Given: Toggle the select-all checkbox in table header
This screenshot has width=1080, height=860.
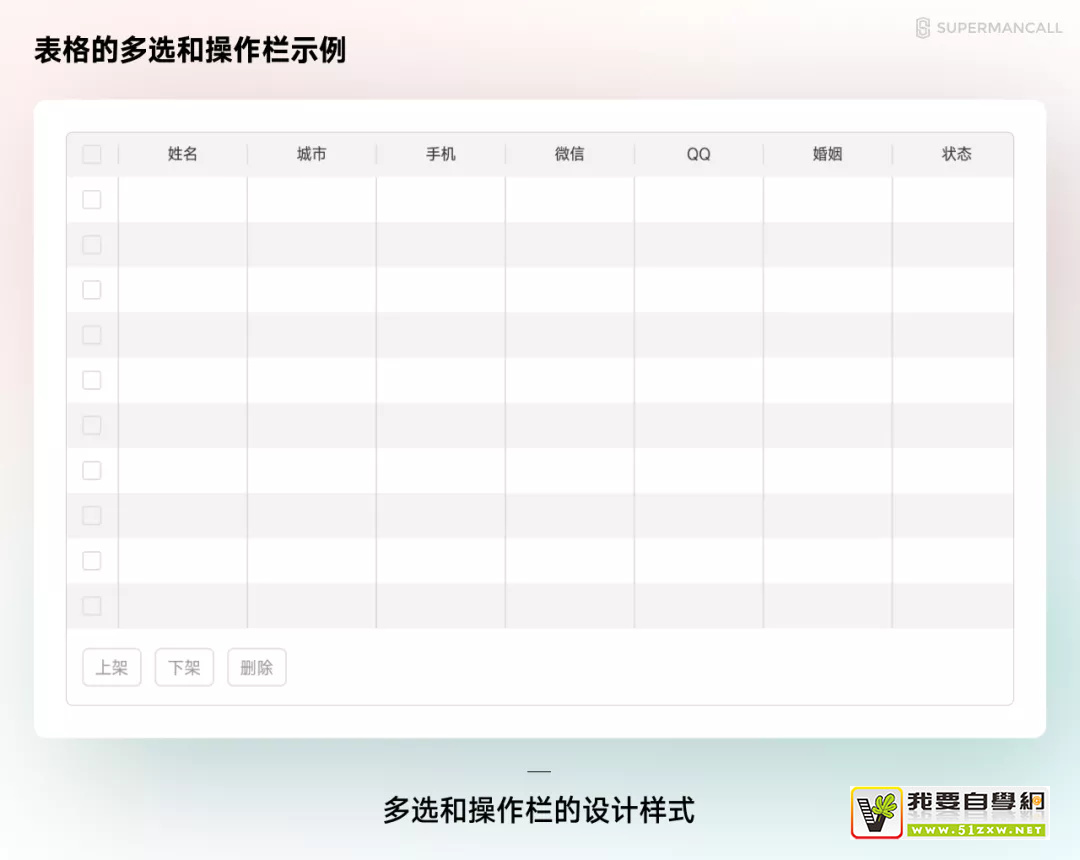Looking at the screenshot, I should [x=92, y=154].
